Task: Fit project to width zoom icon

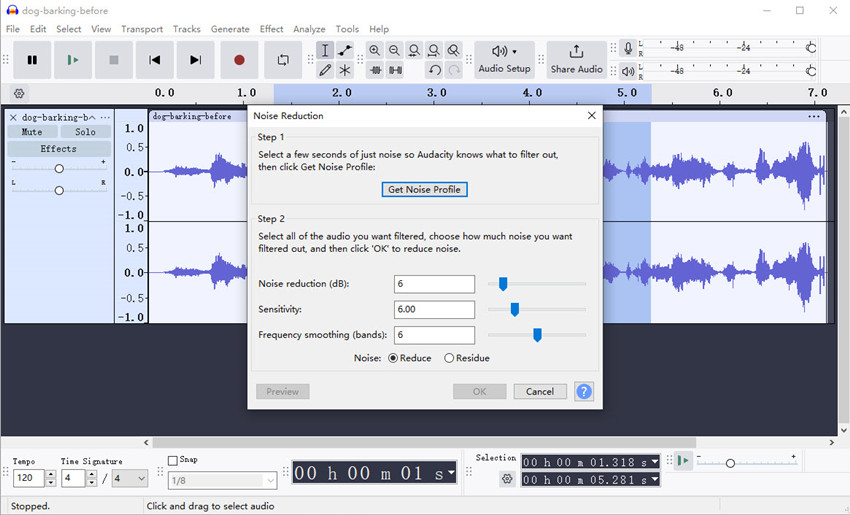Action: pyautogui.click(x=434, y=50)
